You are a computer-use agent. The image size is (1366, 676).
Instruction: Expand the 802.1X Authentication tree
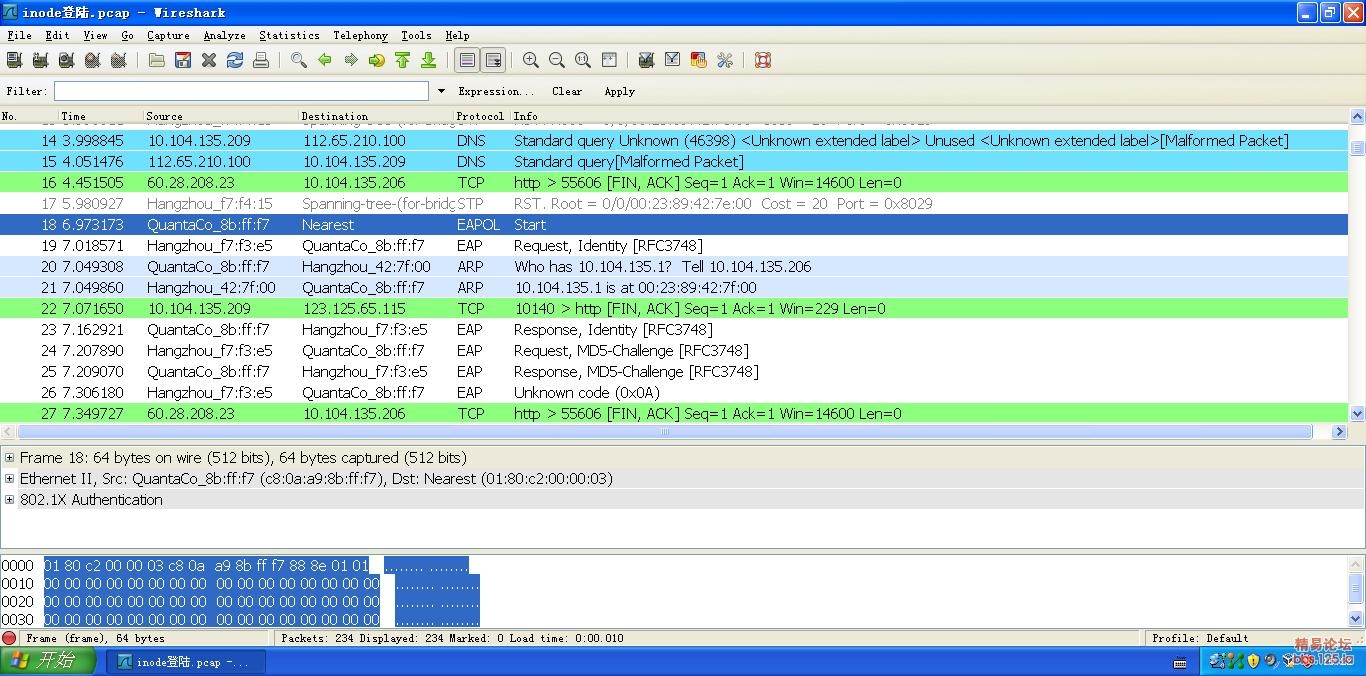pos(10,500)
